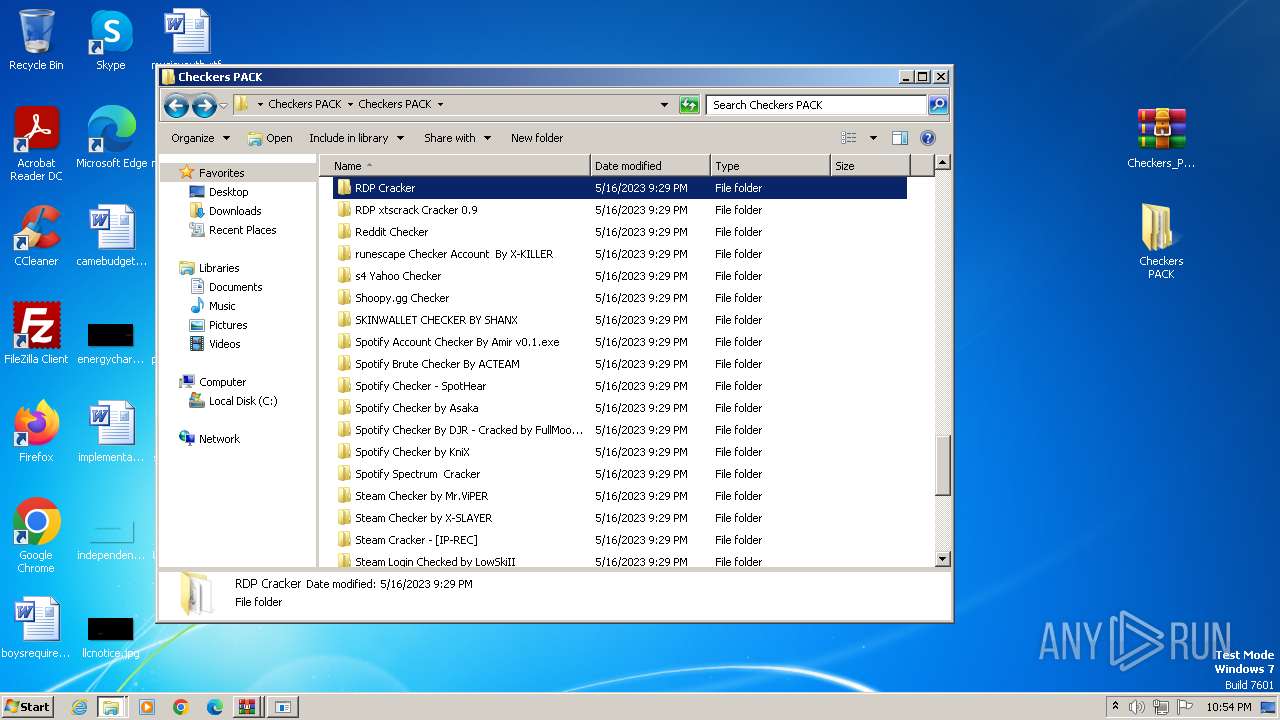
Task: Click the search magnifier icon
Action: tap(937, 104)
